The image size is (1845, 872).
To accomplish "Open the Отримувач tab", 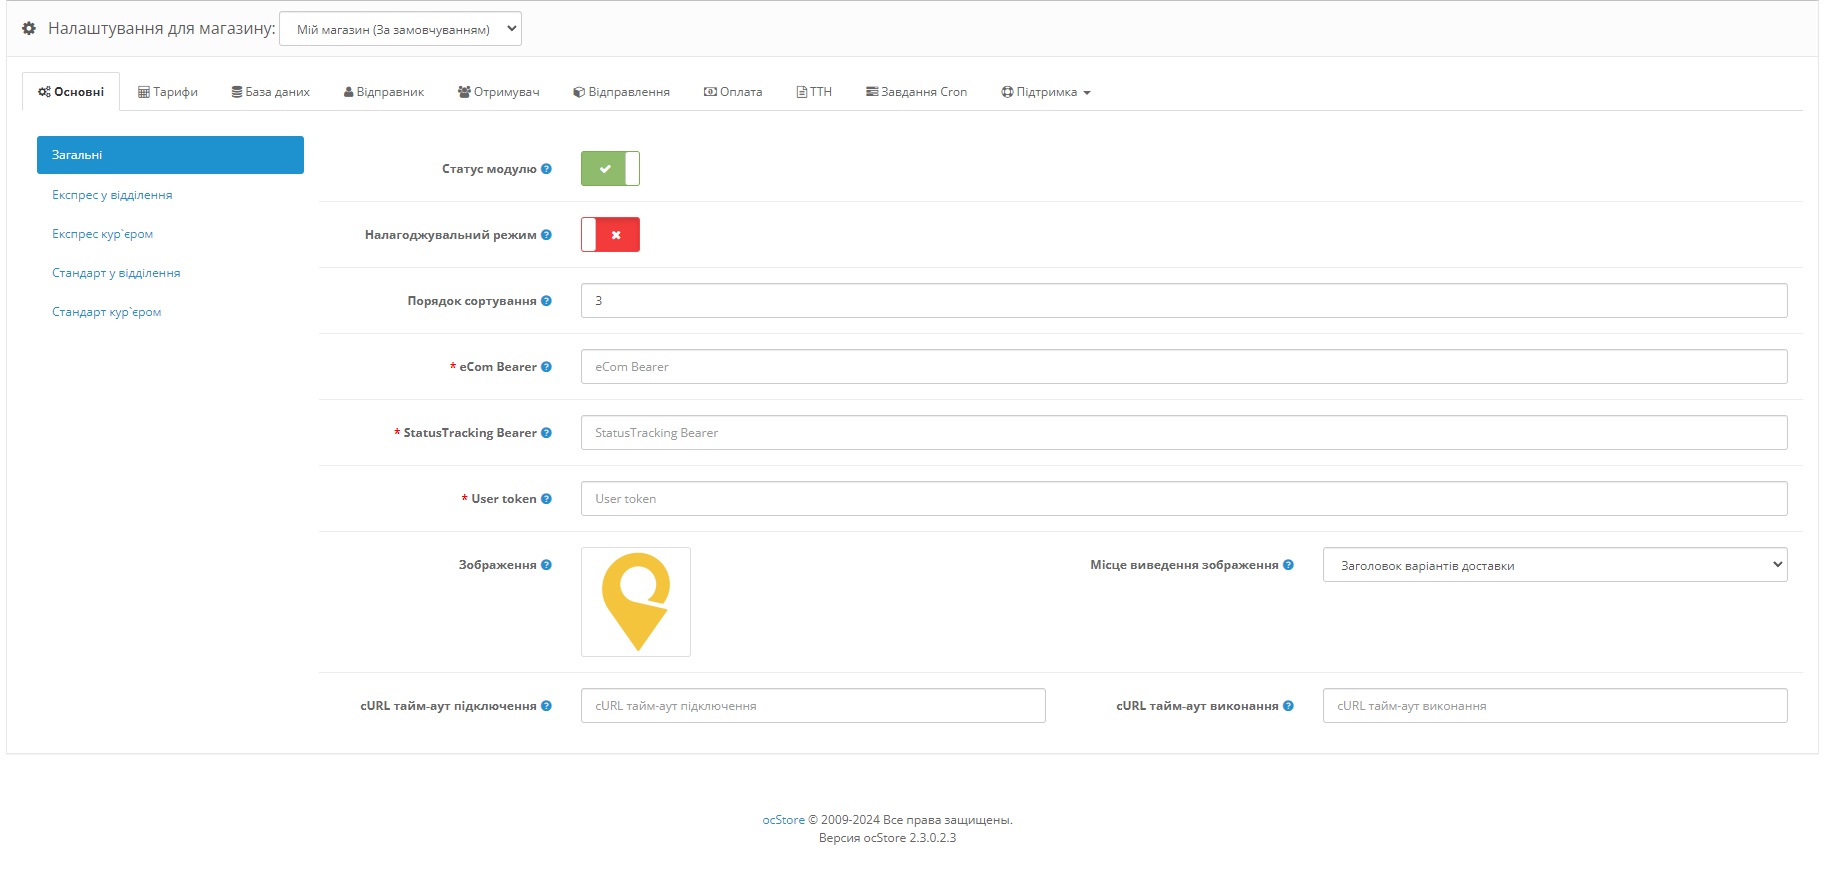I will [x=498, y=92].
